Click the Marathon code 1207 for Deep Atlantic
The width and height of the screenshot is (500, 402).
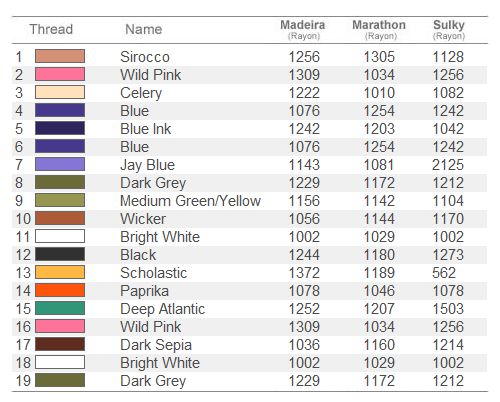pyautogui.click(x=379, y=309)
